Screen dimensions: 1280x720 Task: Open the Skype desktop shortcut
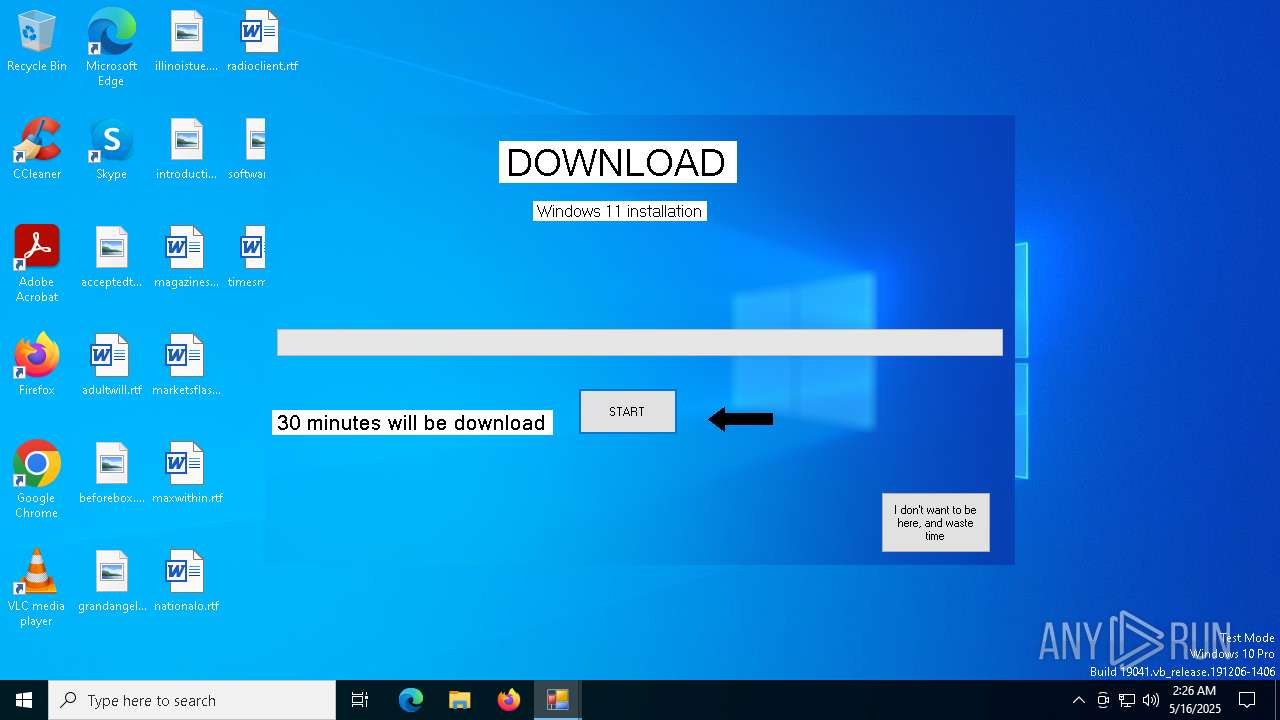coord(111,150)
